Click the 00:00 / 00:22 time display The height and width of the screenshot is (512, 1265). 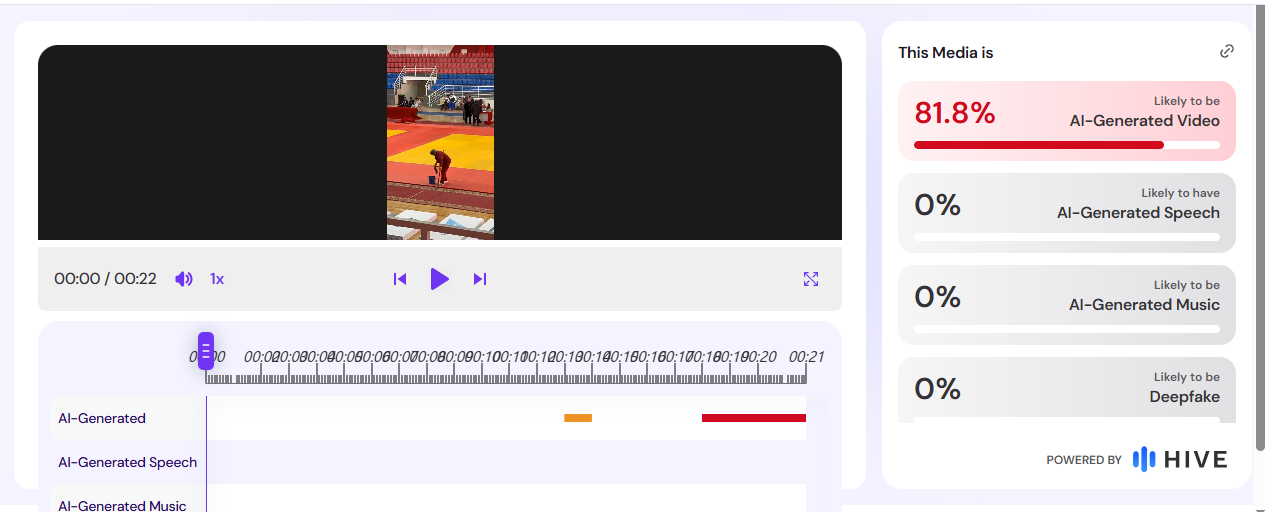pyautogui.click(x=105, y=279)
